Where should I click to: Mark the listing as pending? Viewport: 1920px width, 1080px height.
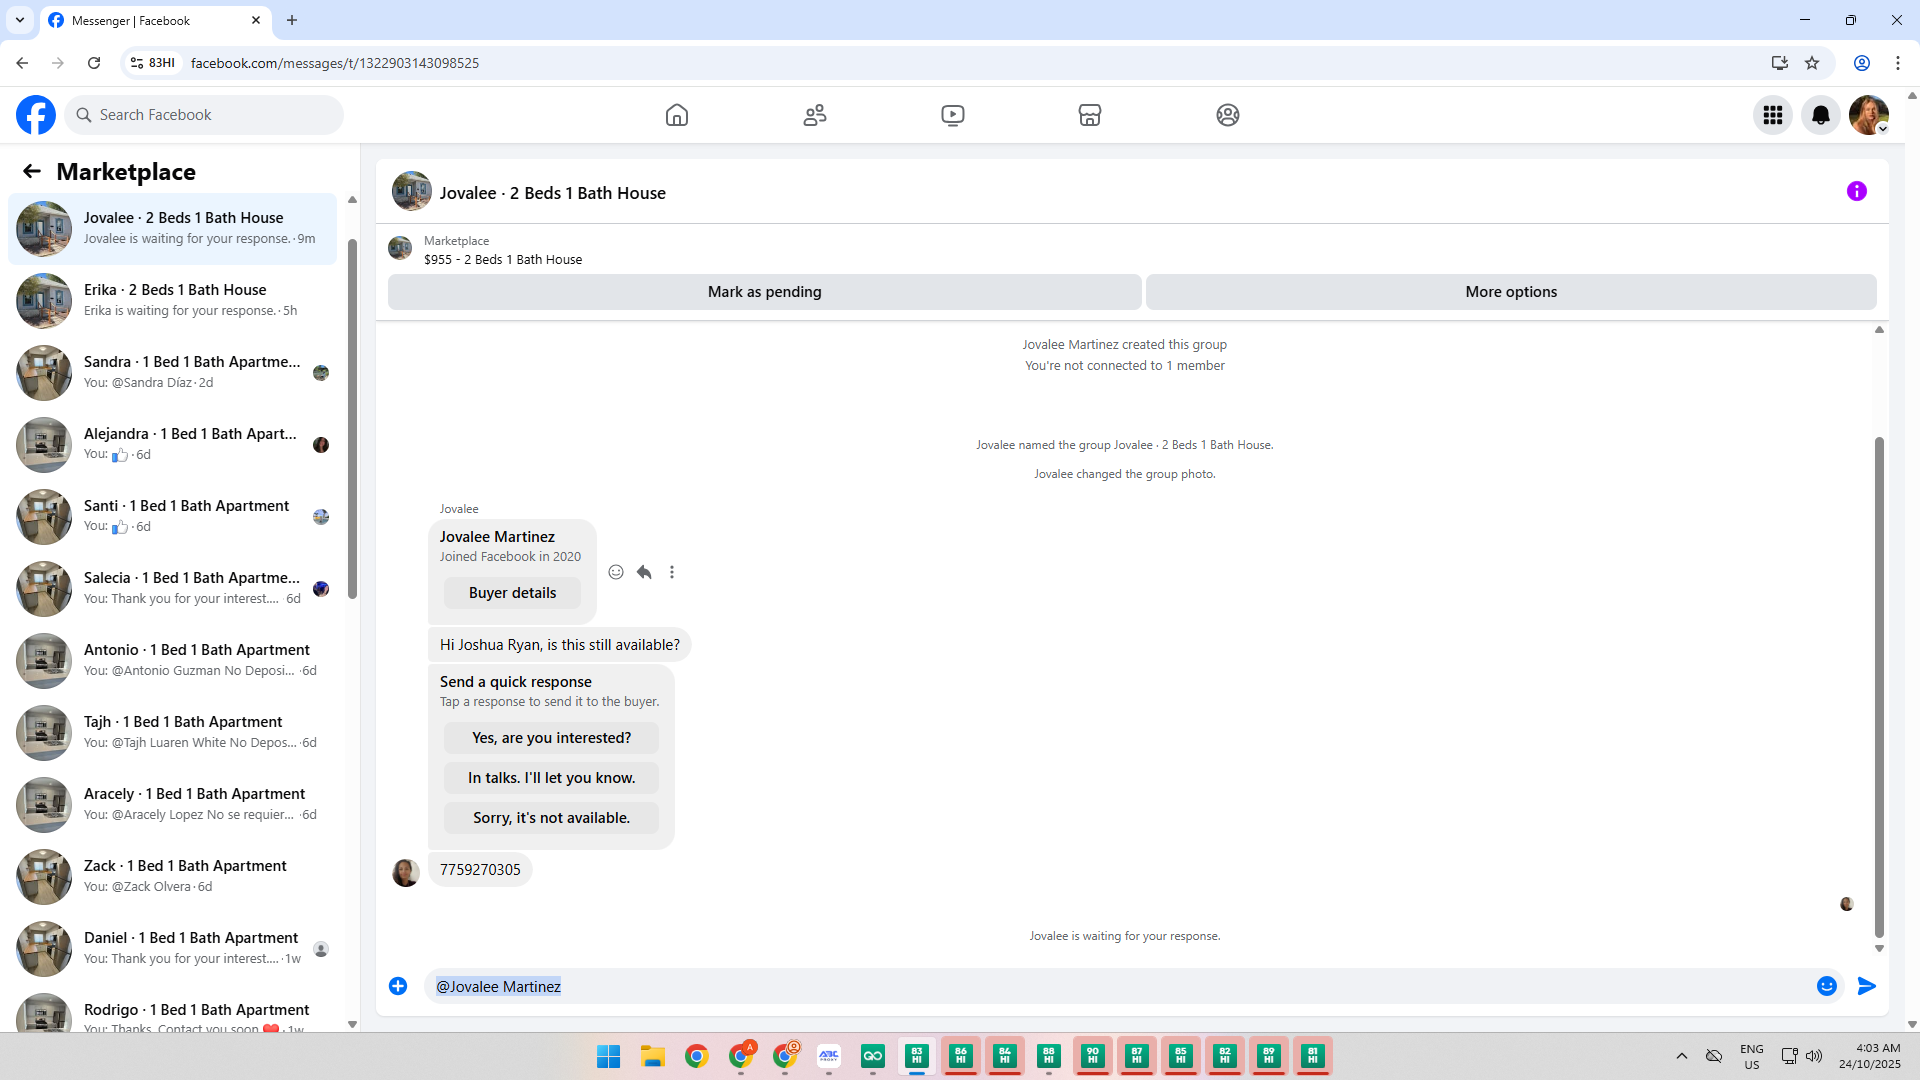point(765,292)
